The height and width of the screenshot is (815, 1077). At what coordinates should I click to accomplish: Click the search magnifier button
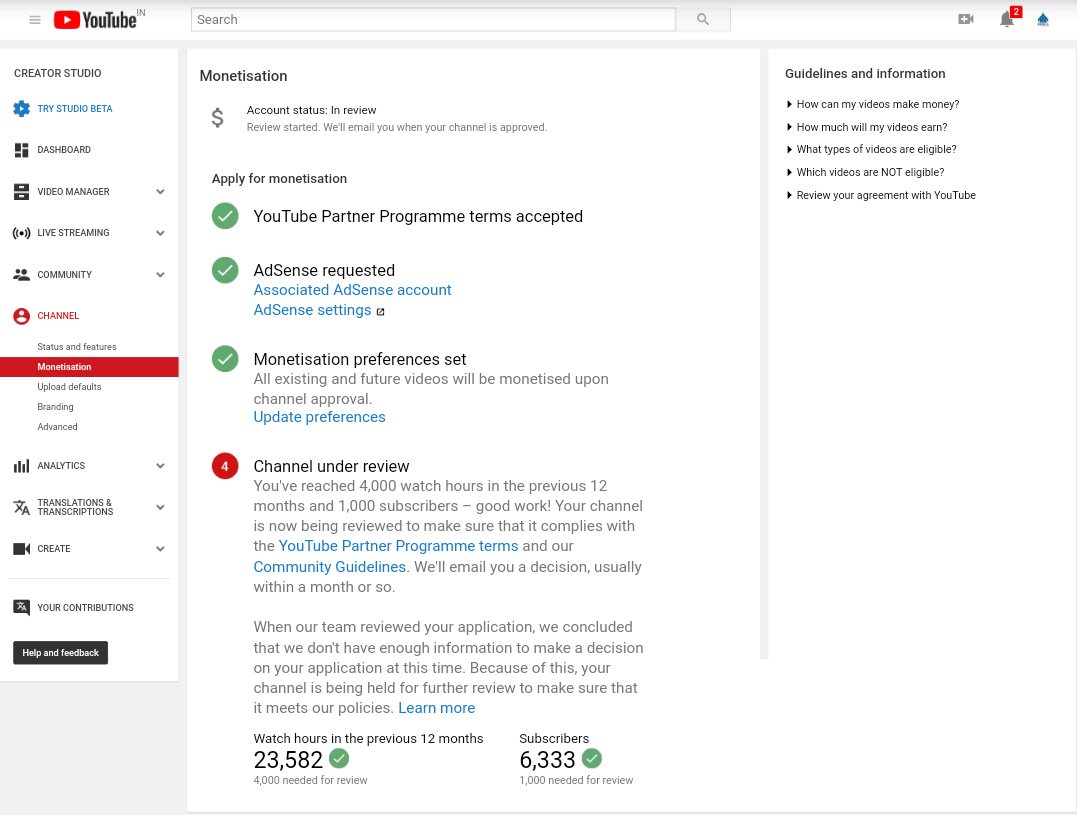(703, 19)
